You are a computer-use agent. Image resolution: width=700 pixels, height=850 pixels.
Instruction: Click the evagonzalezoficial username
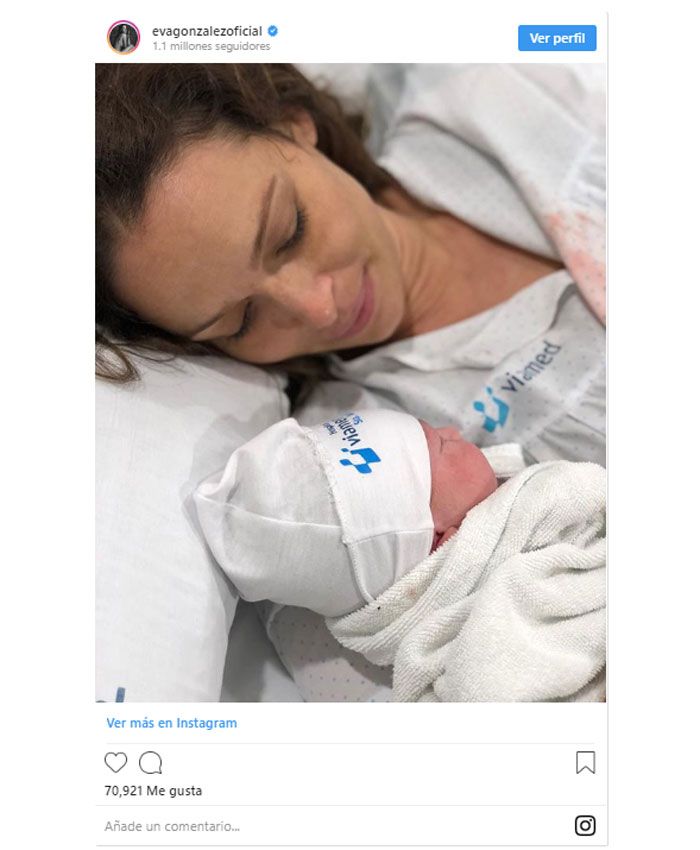207,31
